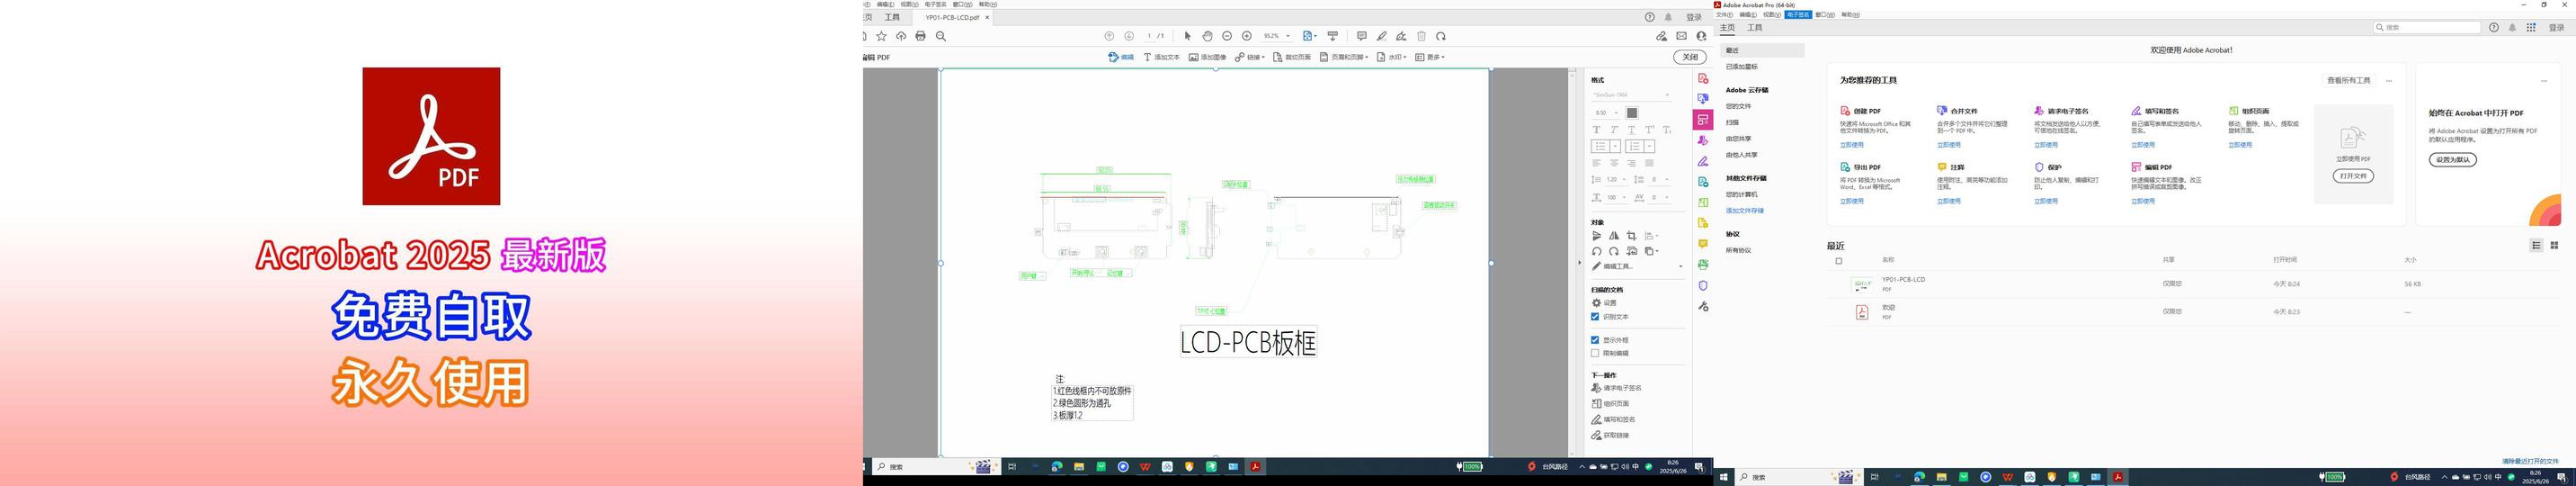Tick the select-all checkbox above the recent files list

tap(1838, 261)
